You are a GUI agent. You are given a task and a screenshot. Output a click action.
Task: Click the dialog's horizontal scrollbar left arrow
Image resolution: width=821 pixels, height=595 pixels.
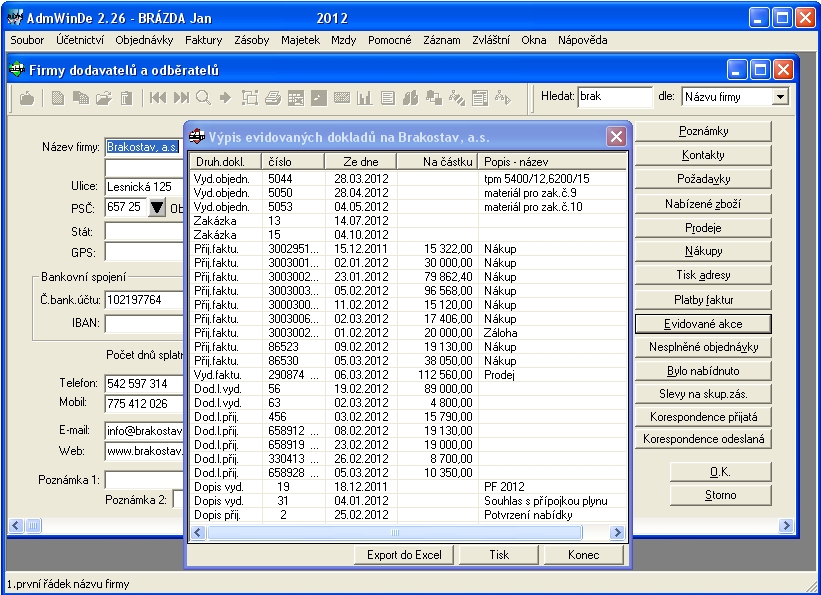[x=197, y=533]
